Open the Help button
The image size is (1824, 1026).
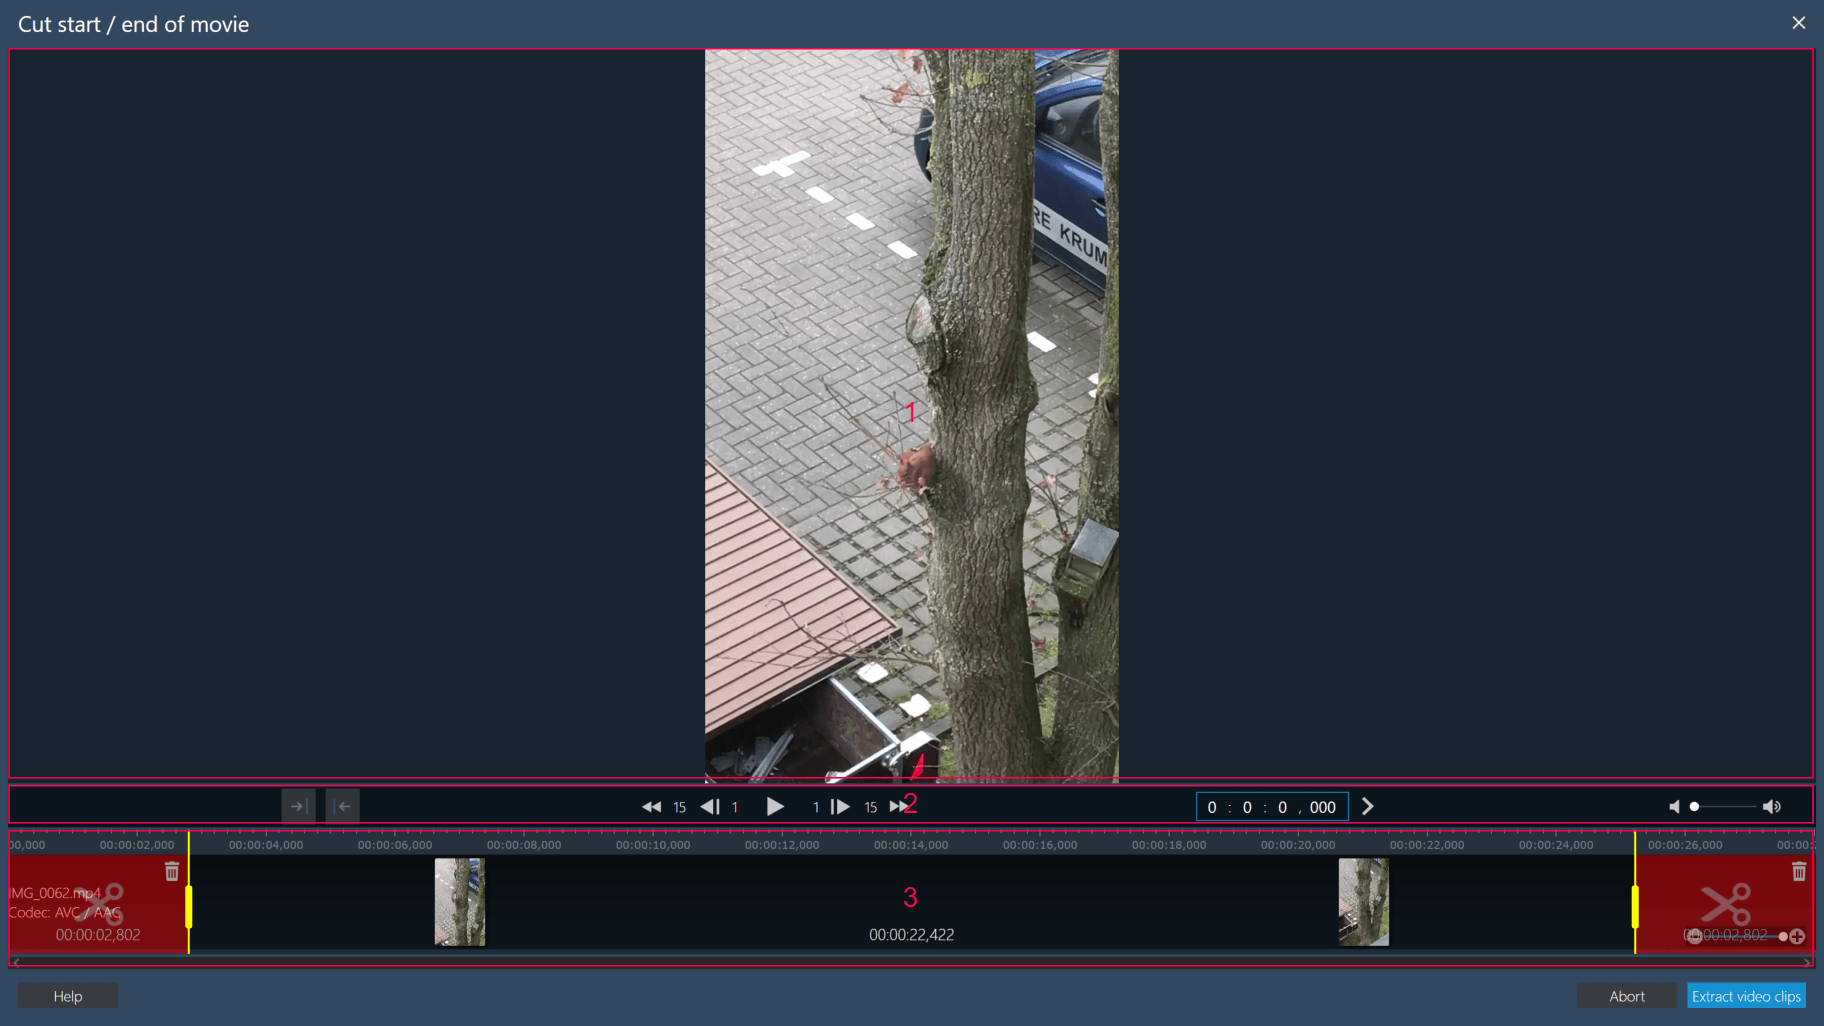tap(68, 996)
